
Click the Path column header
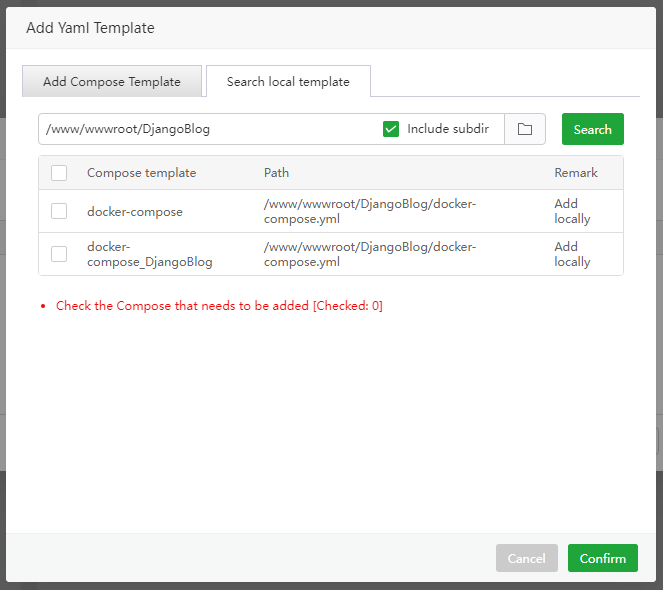276,173
